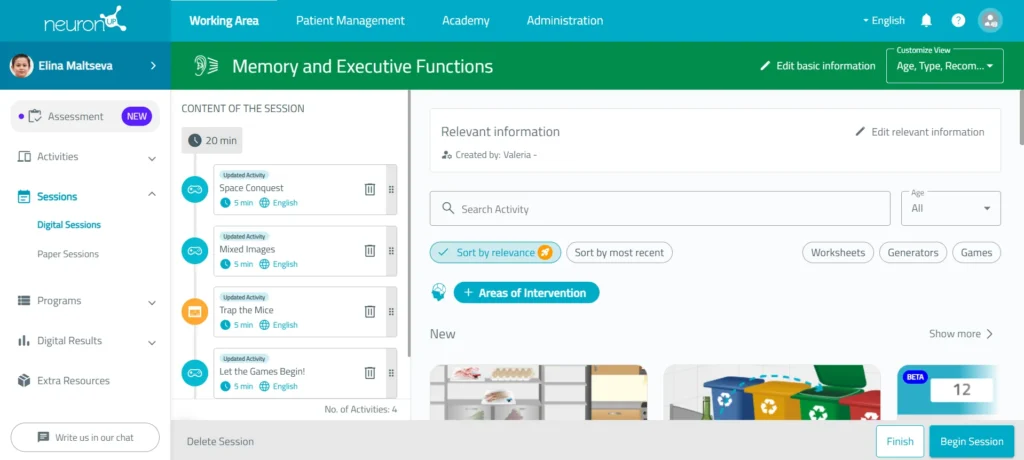1024x460 pixels.
Task: Show more New activities
Action: pos(961,334)
